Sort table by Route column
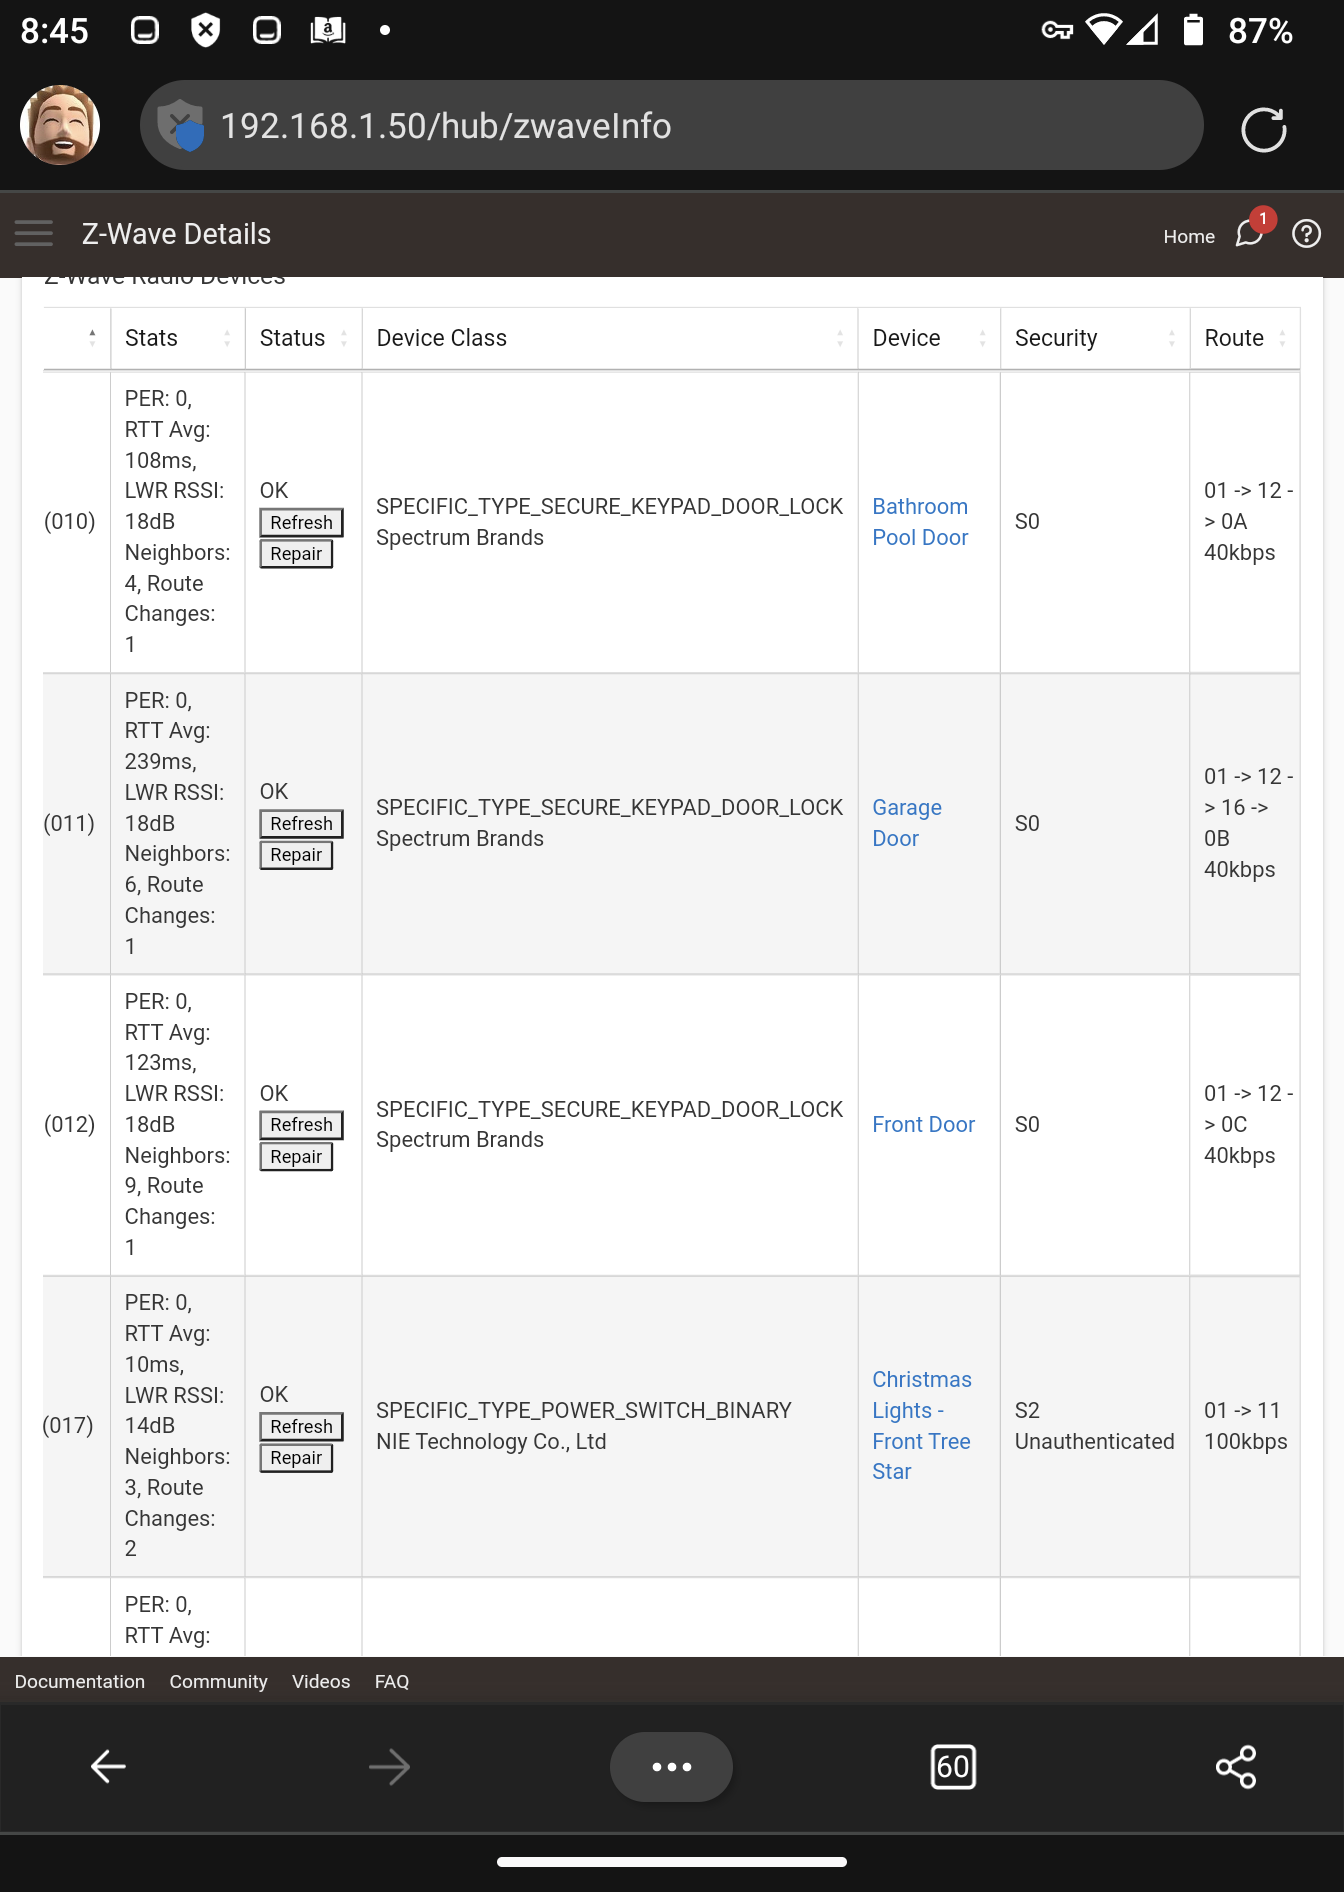Image resolution: width=1344 pixels, height=1892 pixels. click(1245, 338)
